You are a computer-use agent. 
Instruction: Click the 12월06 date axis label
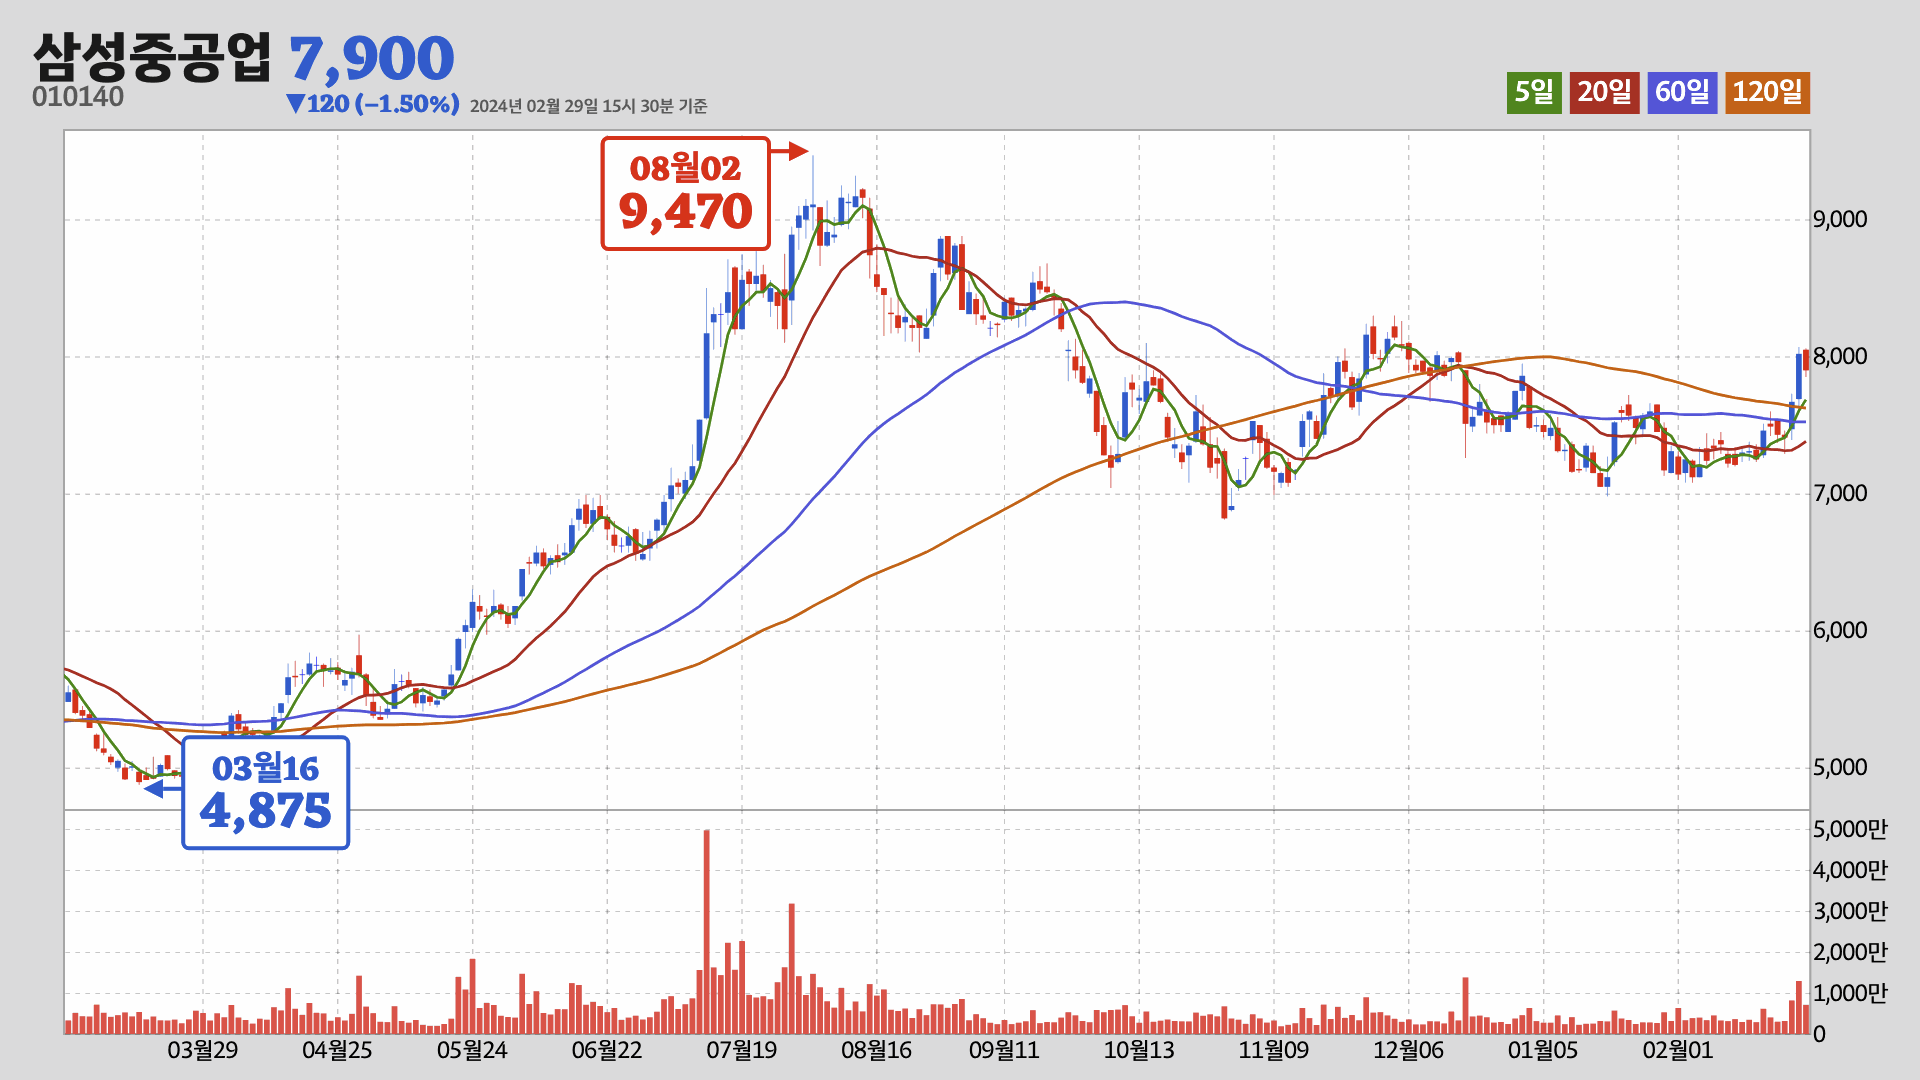[x=1409, y=1050]
